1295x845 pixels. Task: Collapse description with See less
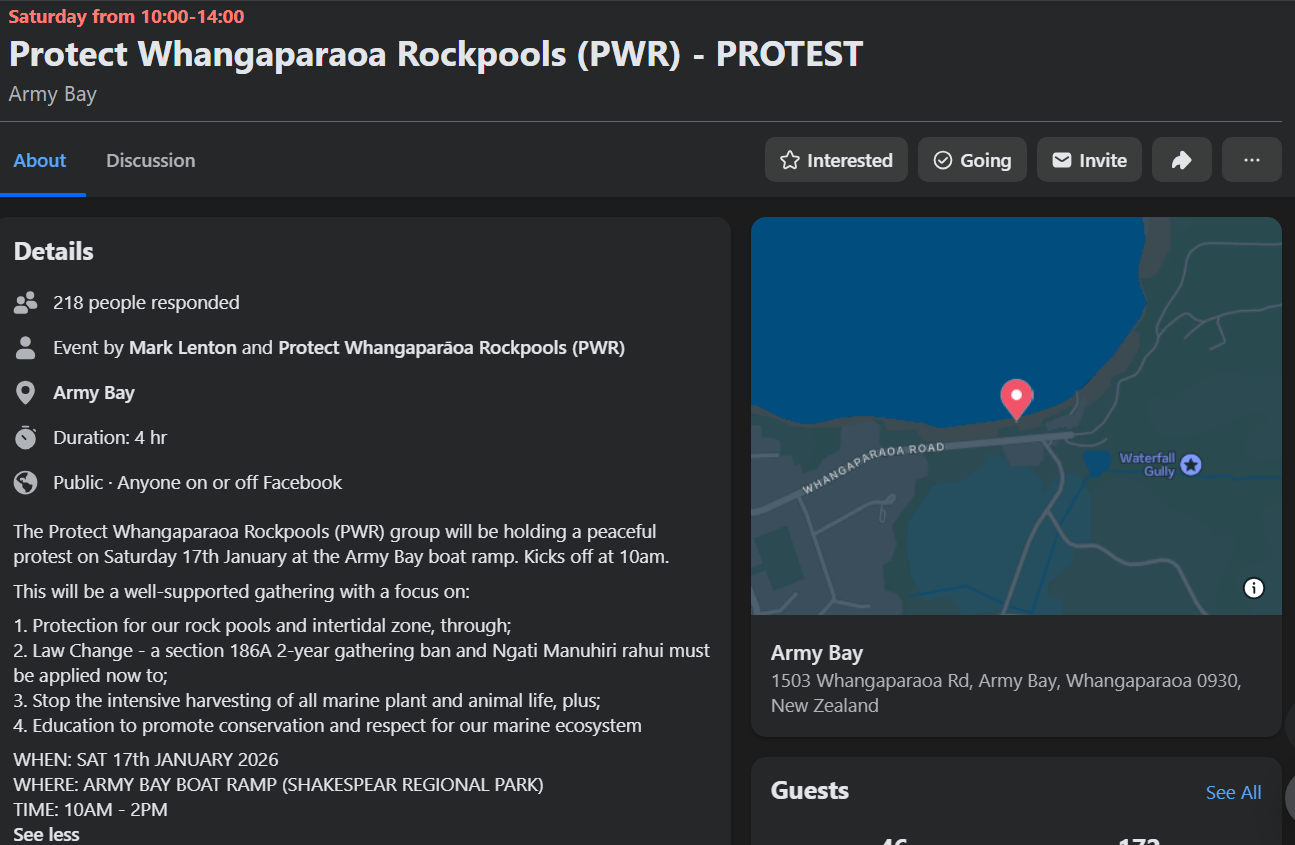[x=46, y=834]
